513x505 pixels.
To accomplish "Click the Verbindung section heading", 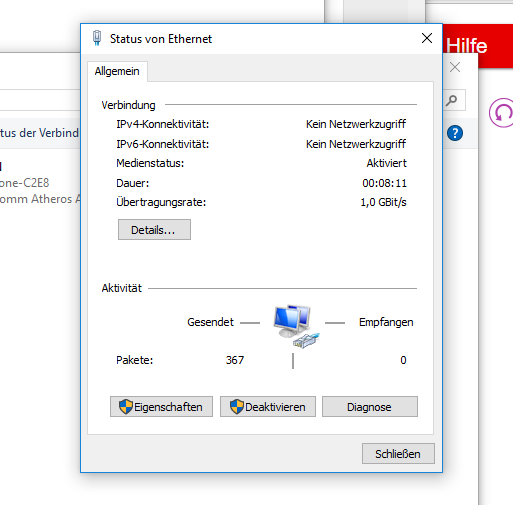I will point(129,105).
